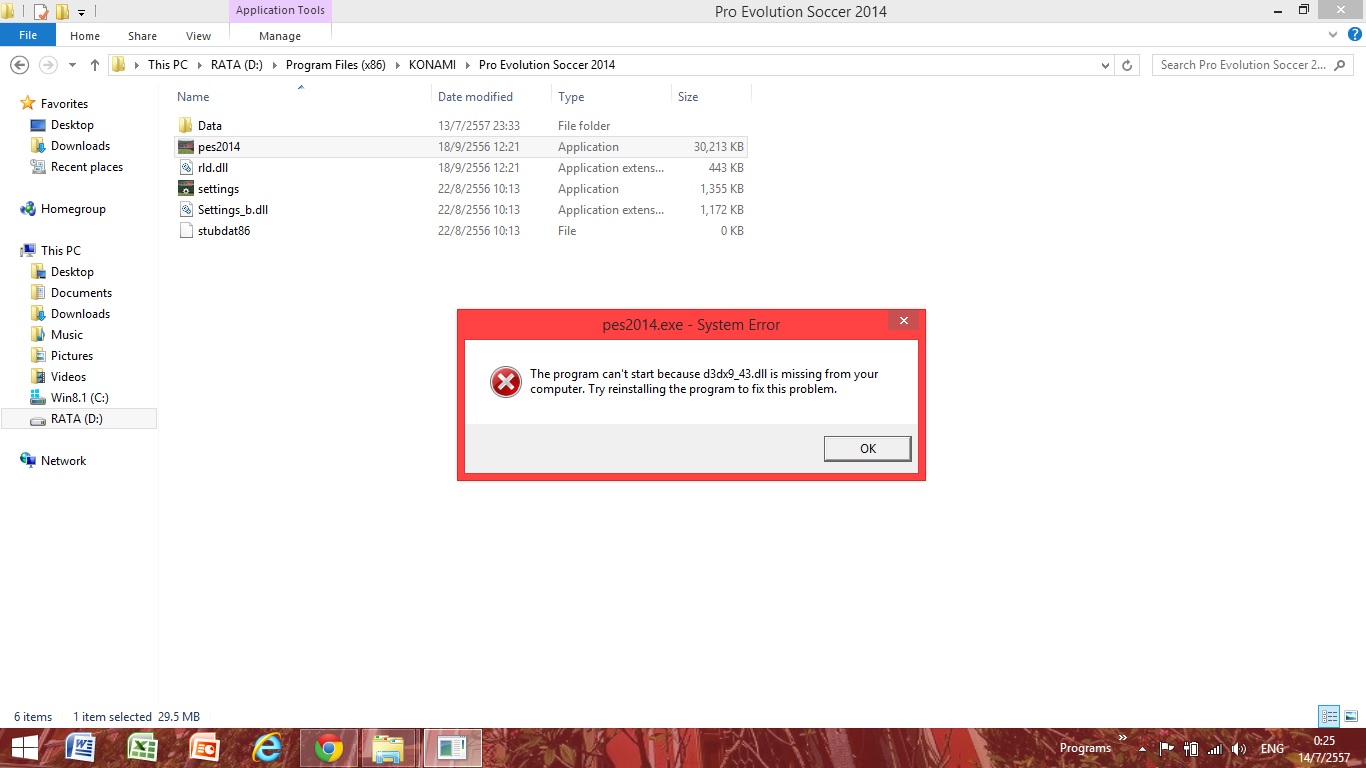Close the pes2014.exe System Error dialog

(x=903, y=321)
